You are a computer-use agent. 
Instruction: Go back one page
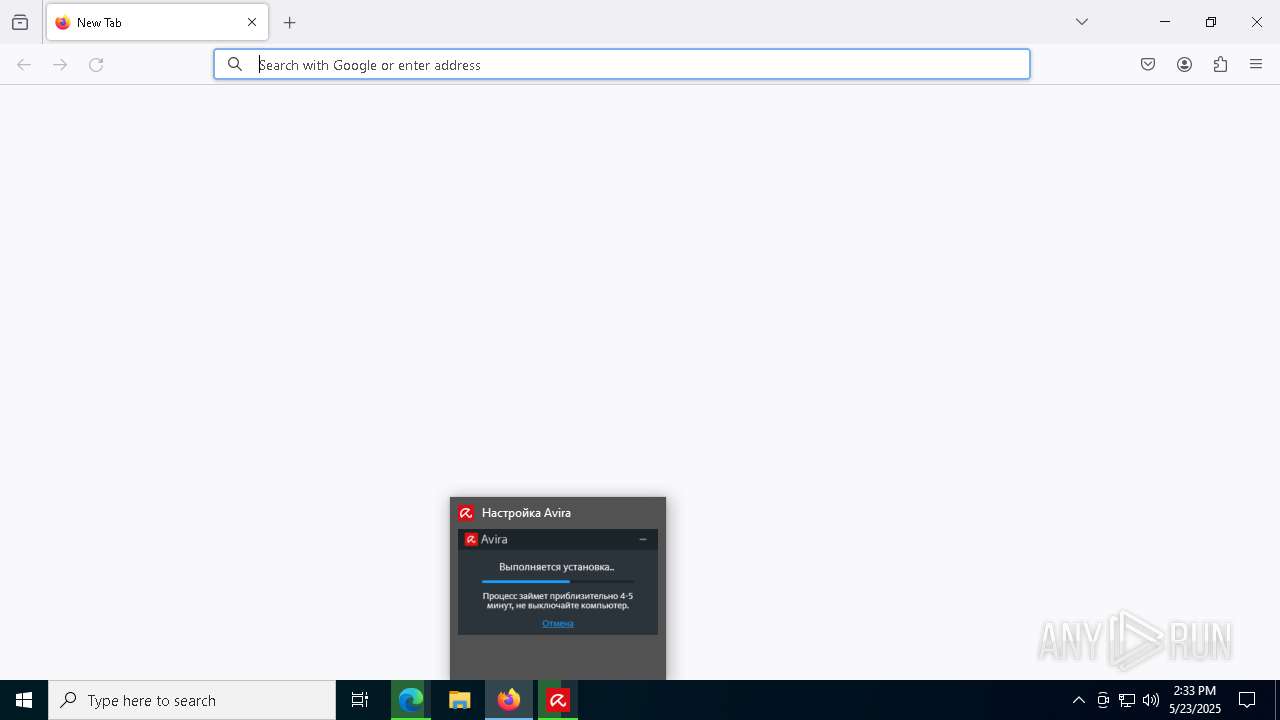24,64
